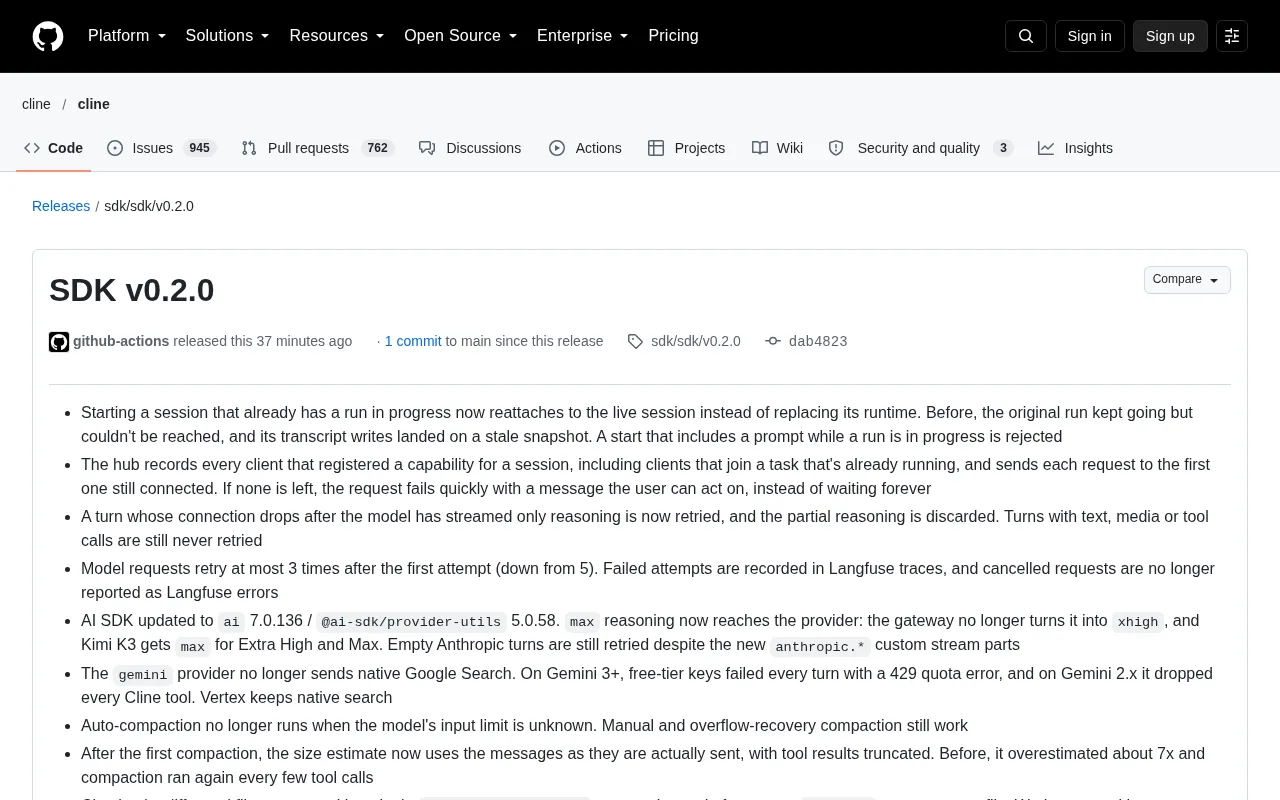The height and width of the screenshot is (800, 1280).
Task: Open the Security and quality tab
Action: tap(921, 148)
